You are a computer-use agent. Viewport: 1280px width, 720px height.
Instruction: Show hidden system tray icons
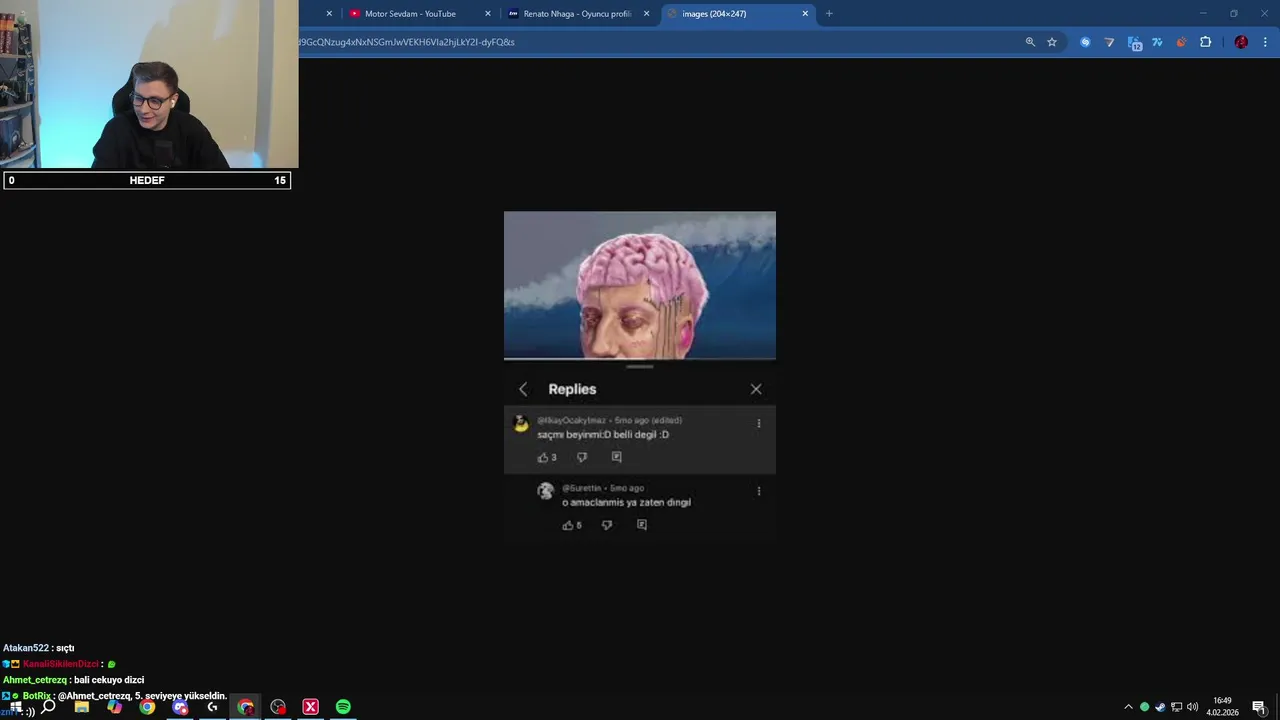[x=1129, y=707]
